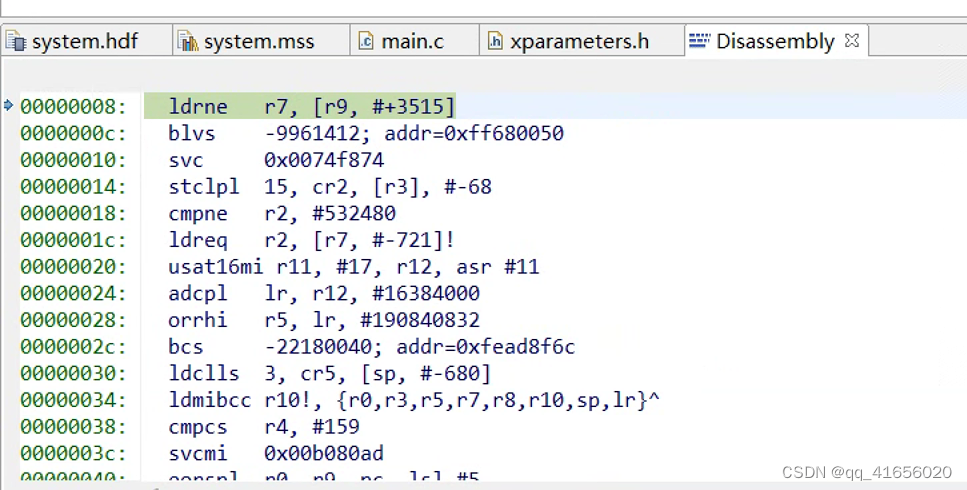Image resolution: width=967 pixels, height=490 pixels.
Task: Select the blvs instruction line
Action: (366, 133)
